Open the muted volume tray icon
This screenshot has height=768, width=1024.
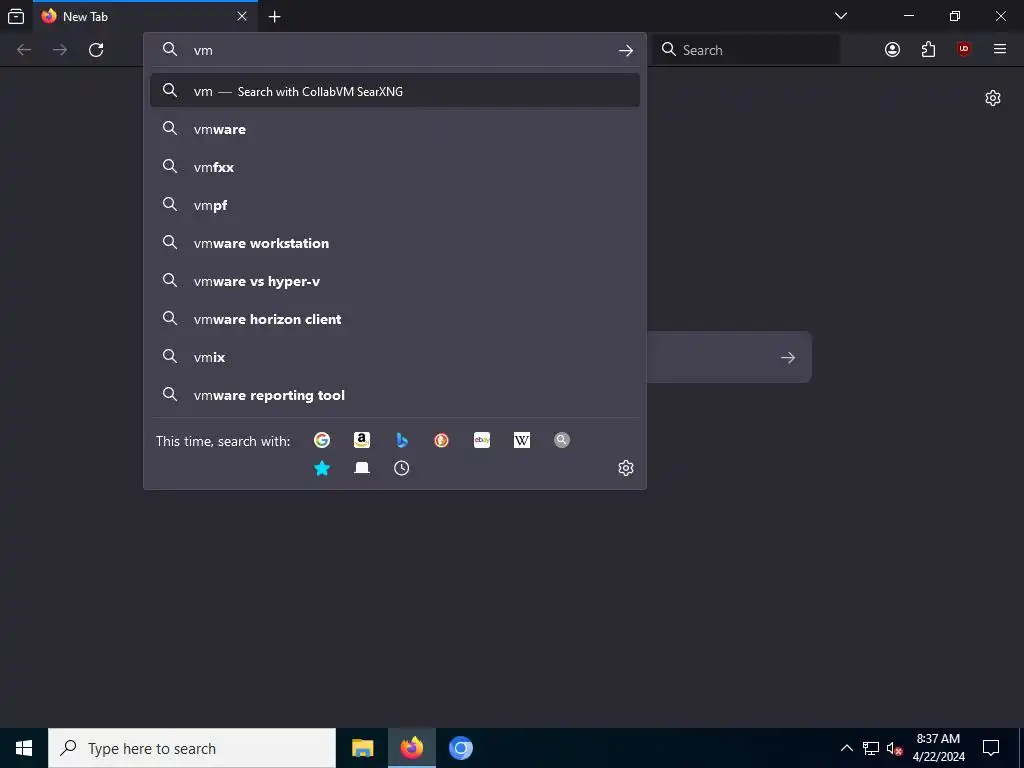tap(894, 748)
